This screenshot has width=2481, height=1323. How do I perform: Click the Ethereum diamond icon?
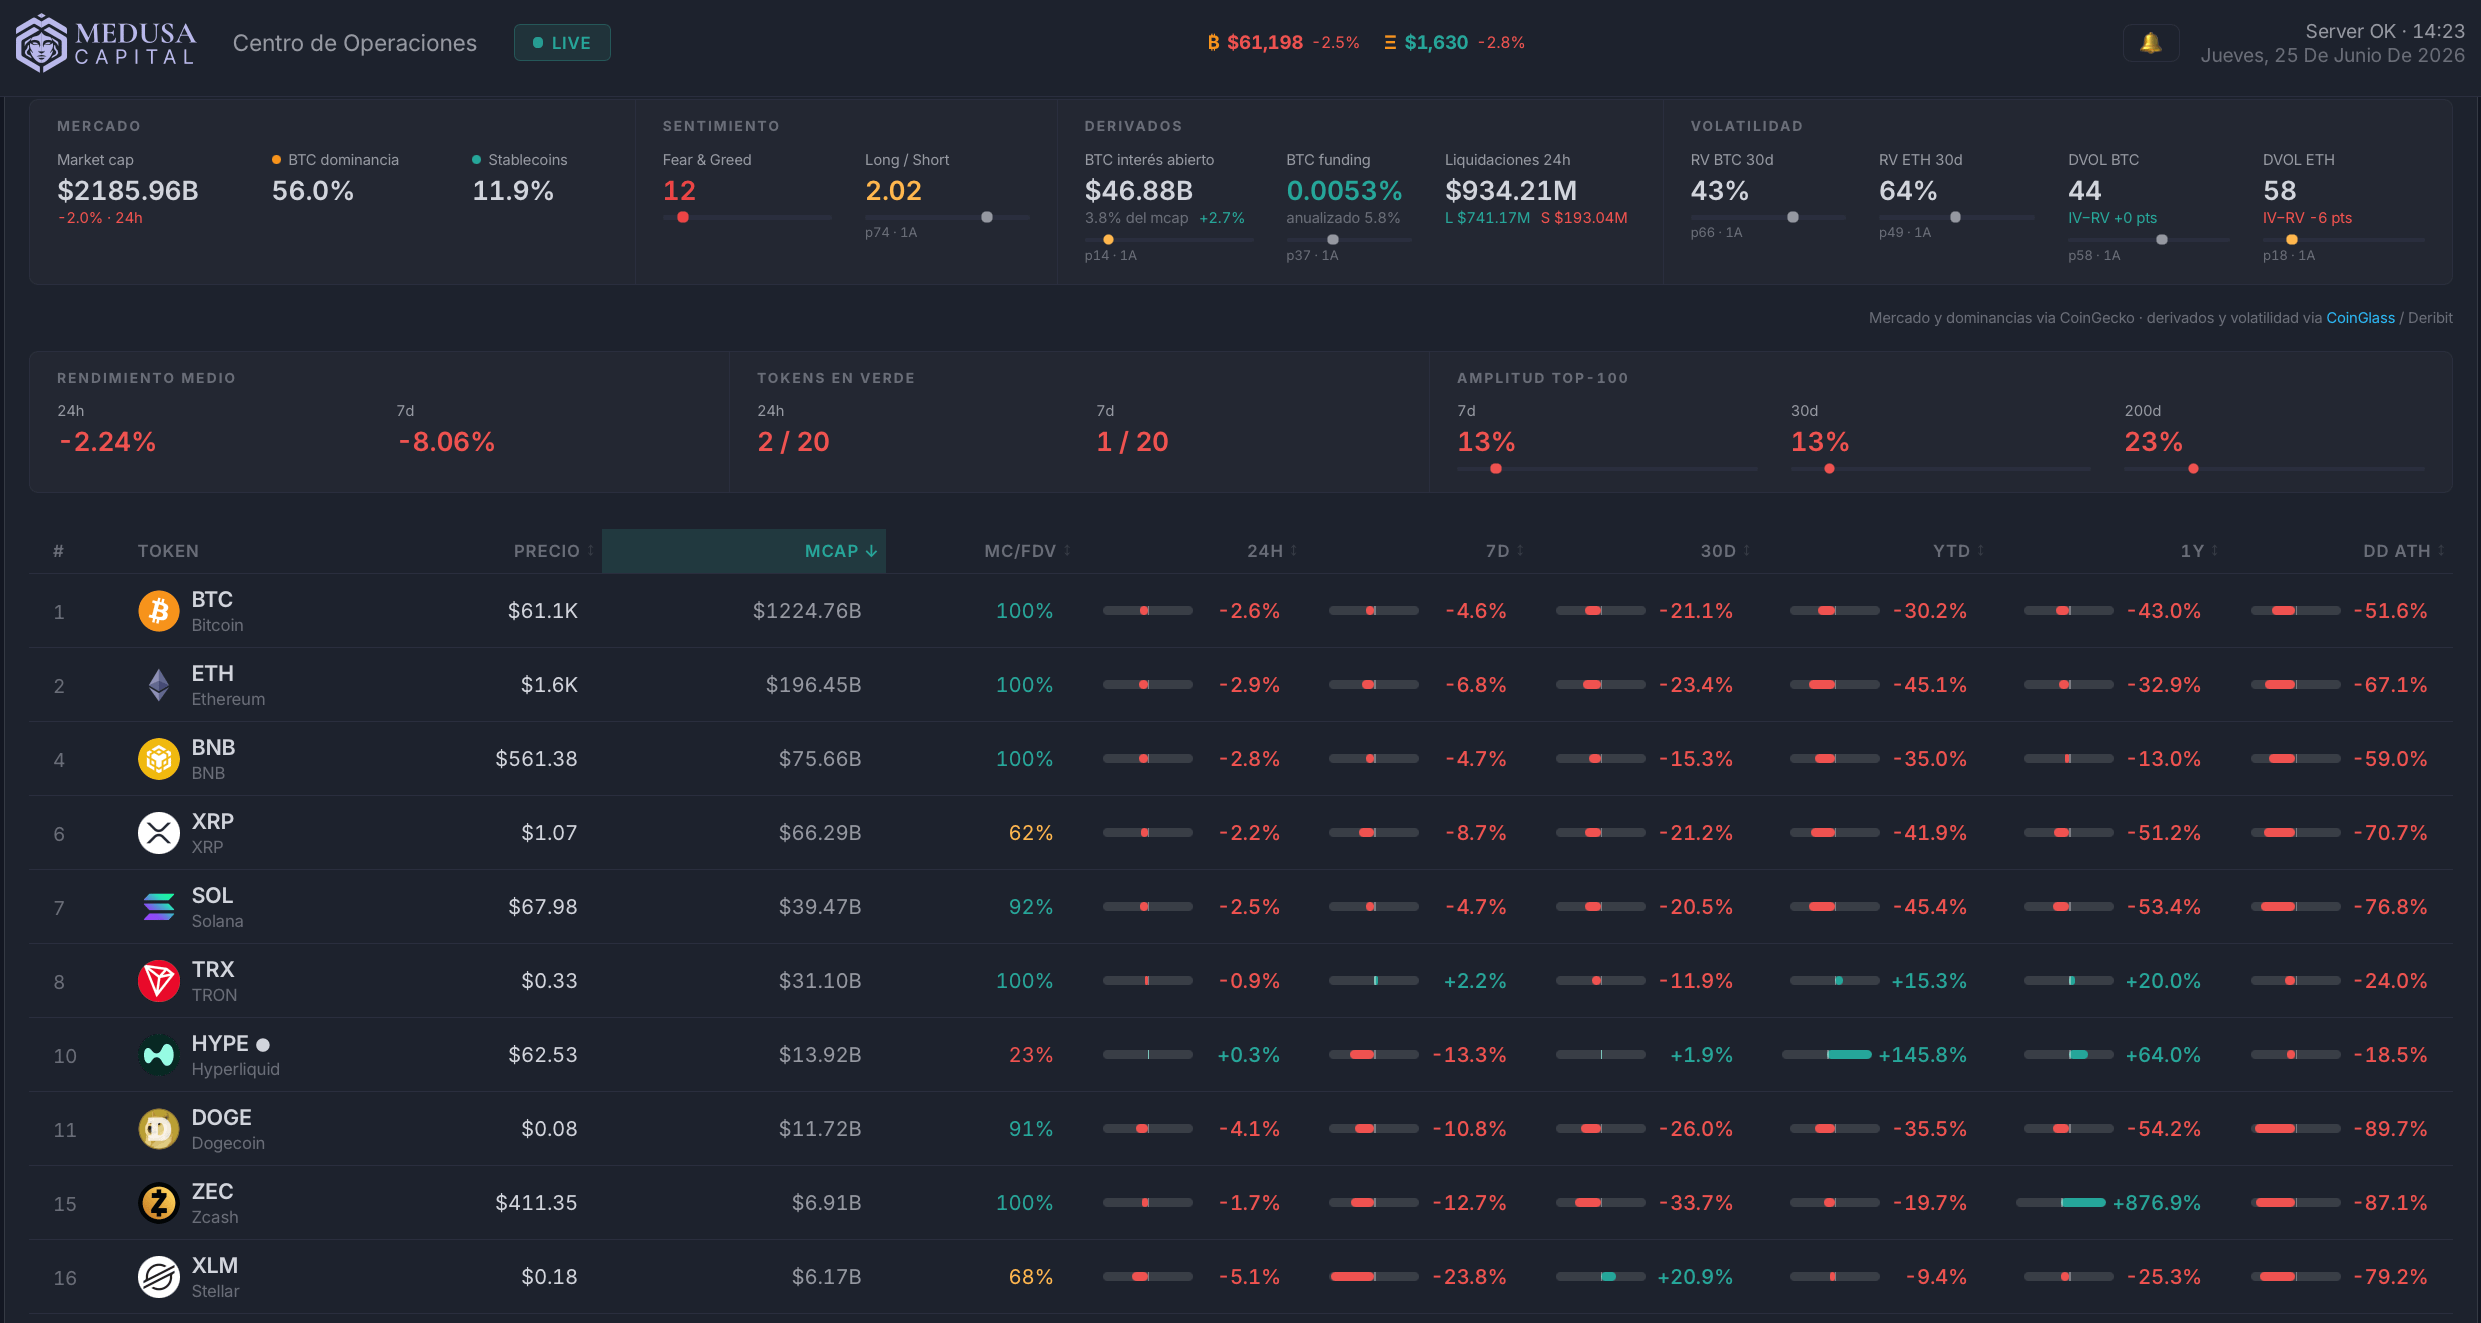[x=159, y=685]
